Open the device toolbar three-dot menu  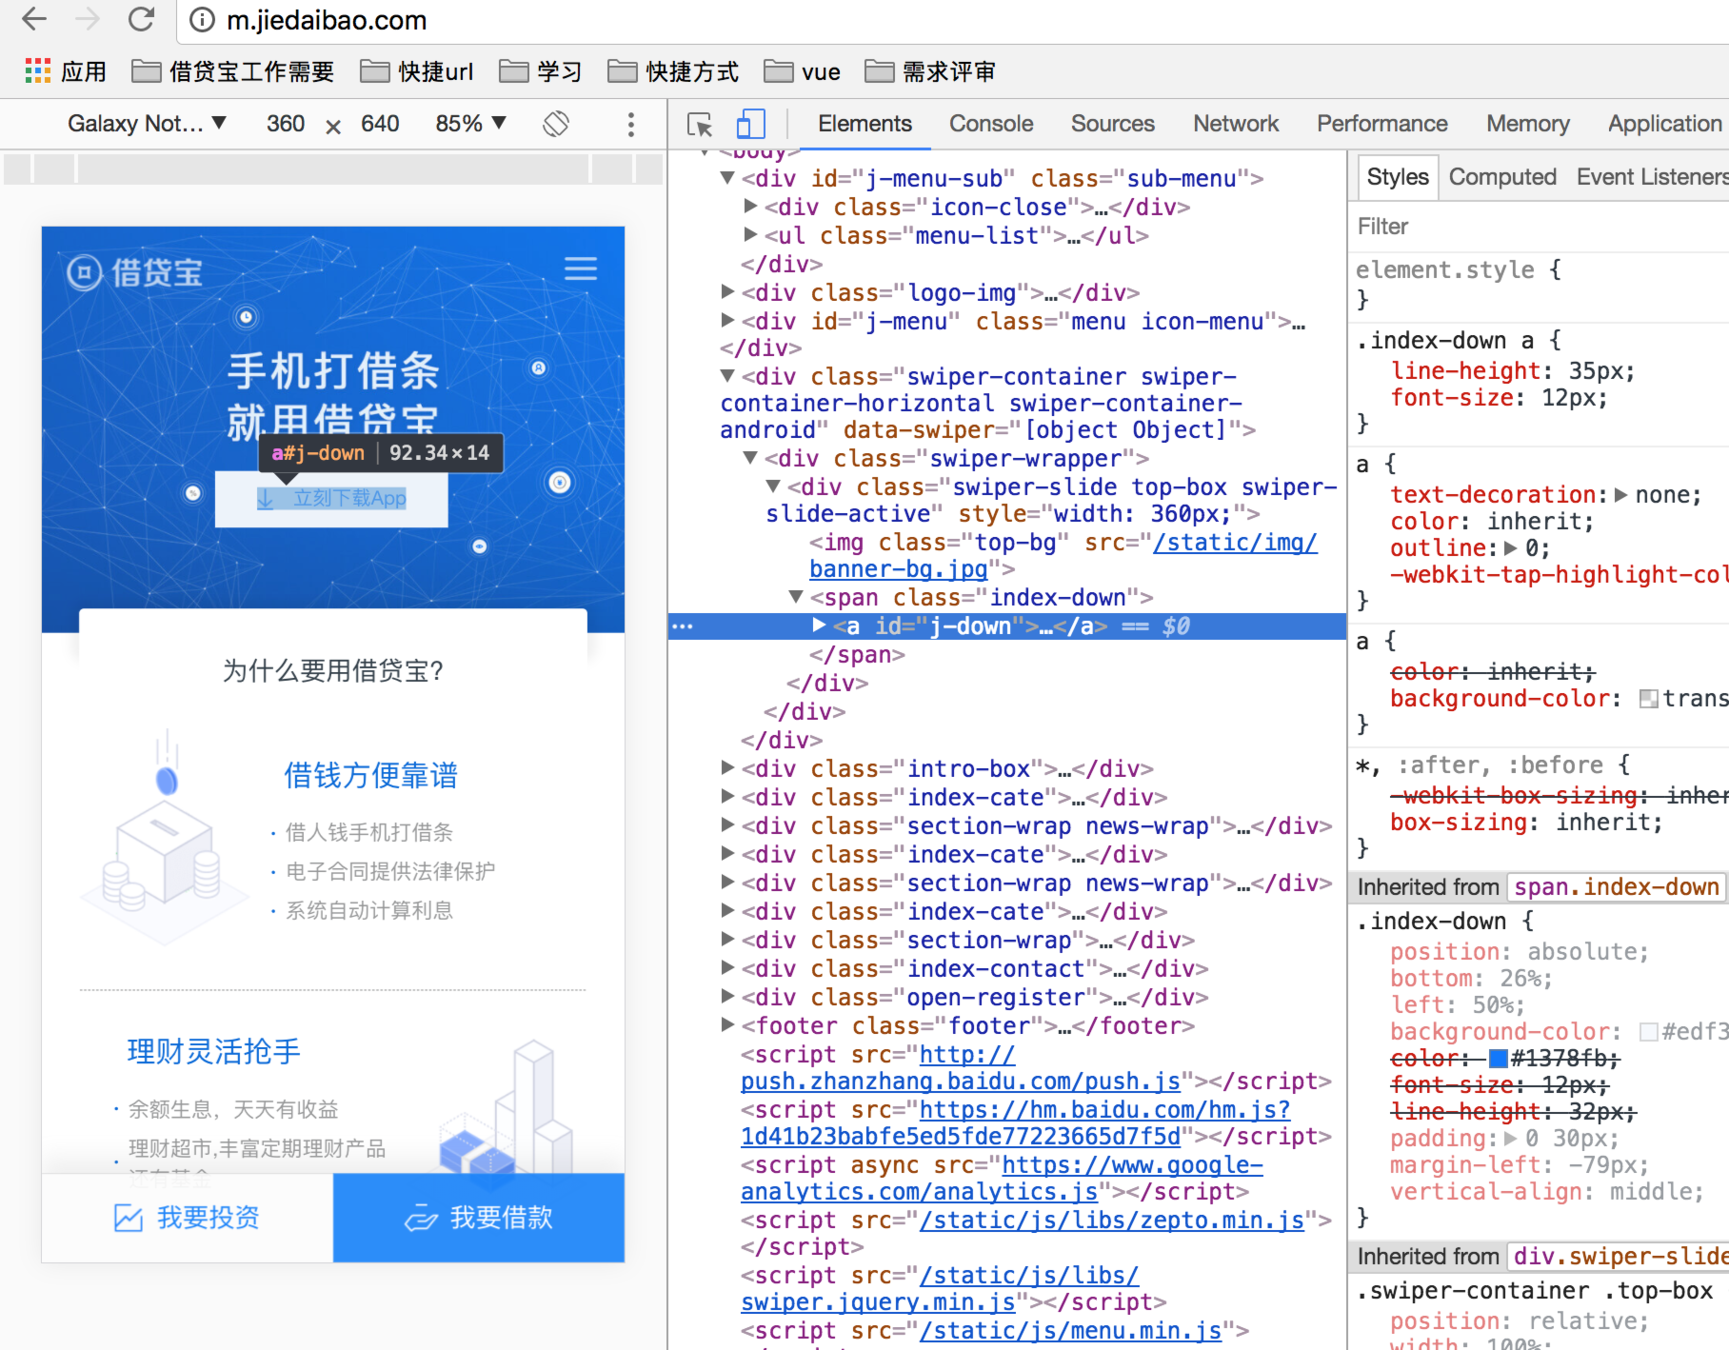[x=630, y=124]
